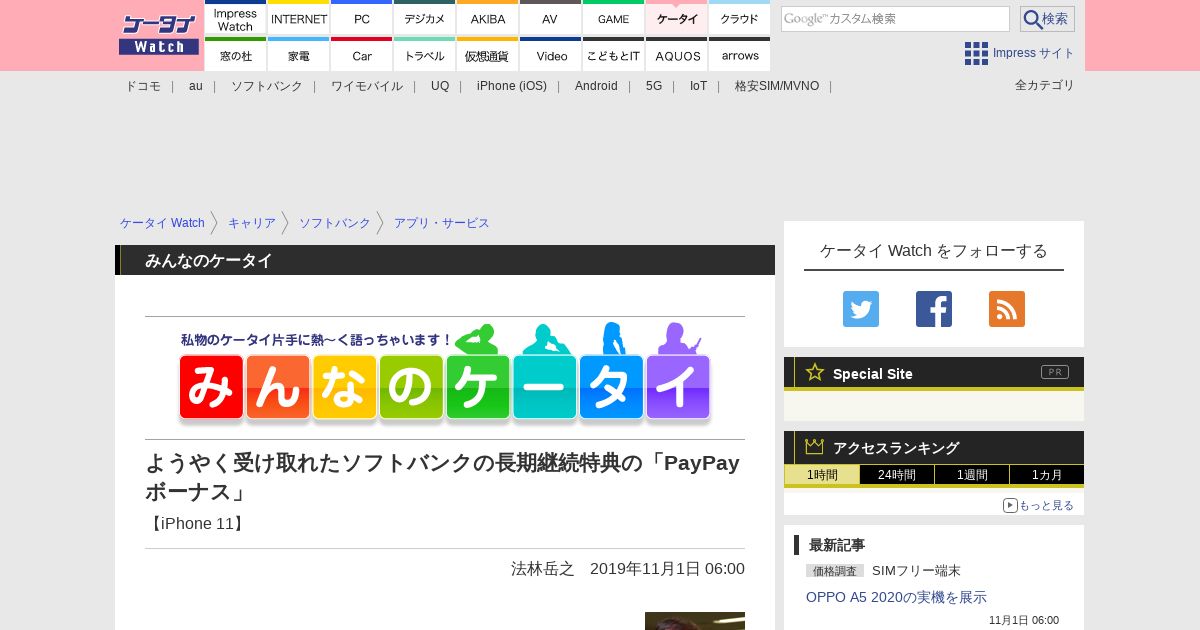Click the article headline about PayPayボーナス

[442, 477]
